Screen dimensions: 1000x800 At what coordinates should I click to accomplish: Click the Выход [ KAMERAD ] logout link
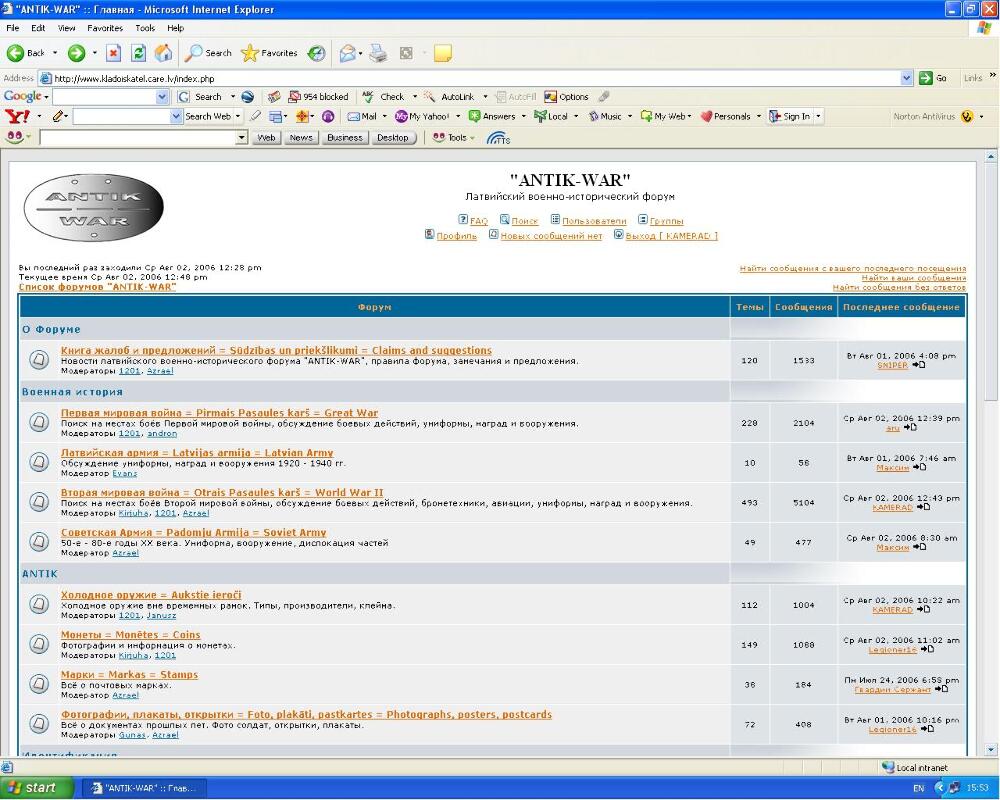tap(672, 236)
